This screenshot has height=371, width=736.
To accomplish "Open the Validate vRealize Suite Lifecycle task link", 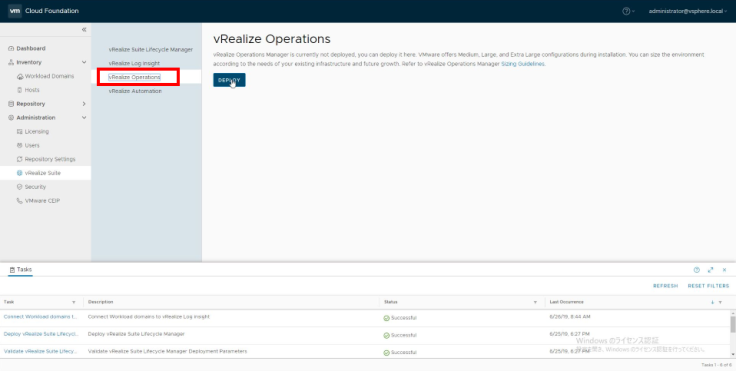I will coord(40,351).
